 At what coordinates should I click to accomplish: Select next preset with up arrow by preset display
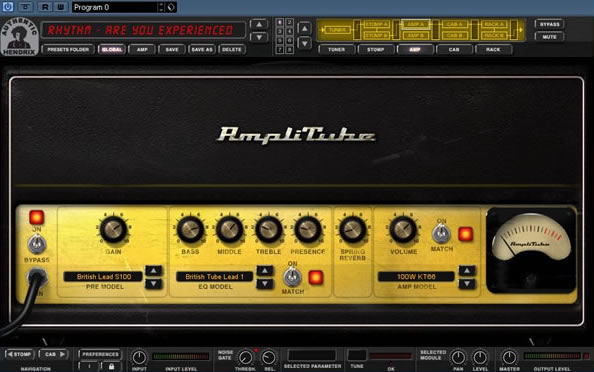[x=259, y=25]
